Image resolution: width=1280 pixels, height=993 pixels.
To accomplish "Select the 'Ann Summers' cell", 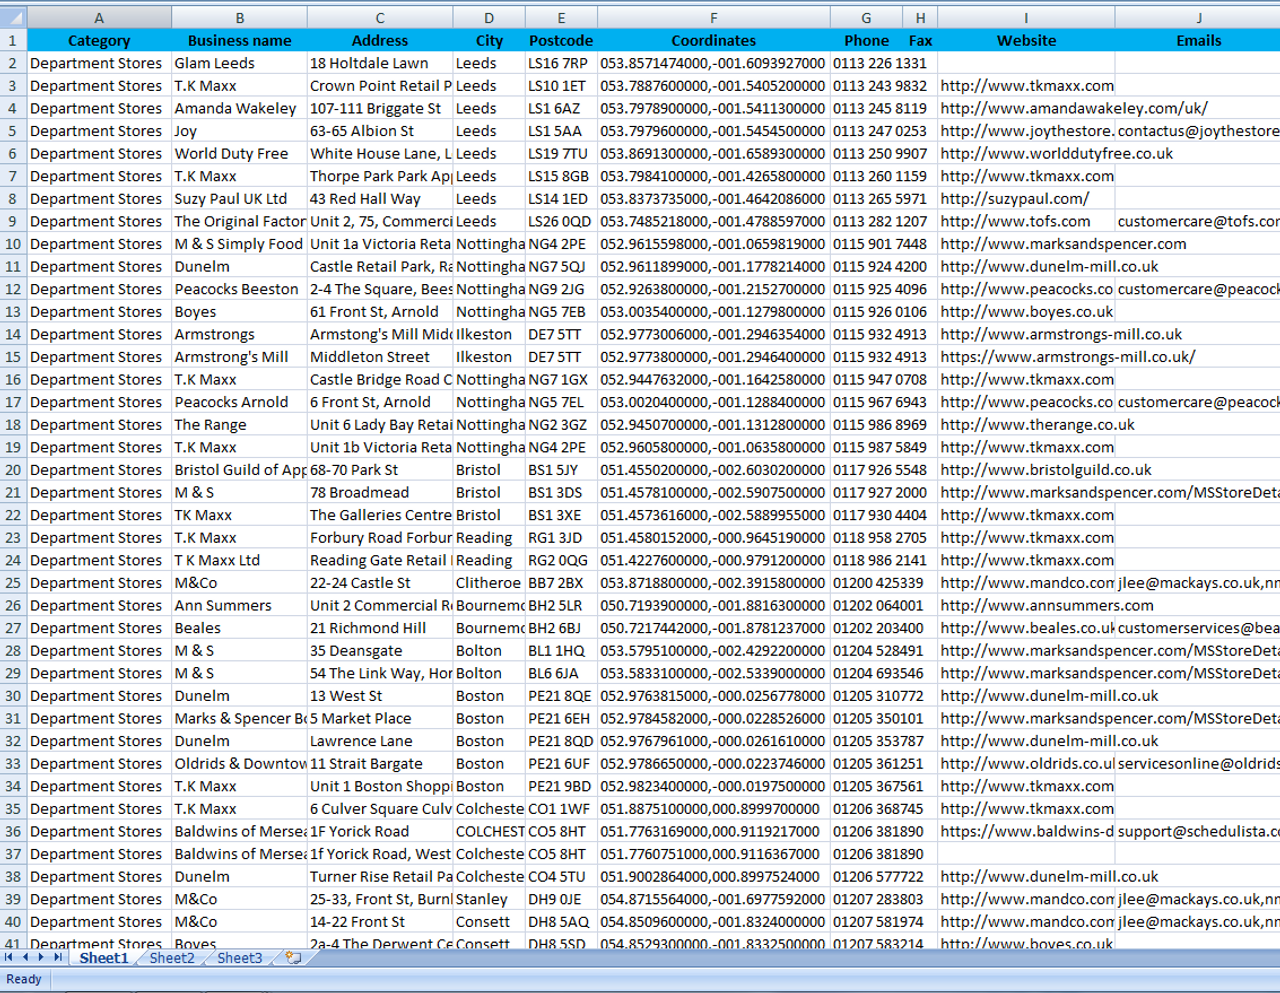I will click(x=239, y=606).
